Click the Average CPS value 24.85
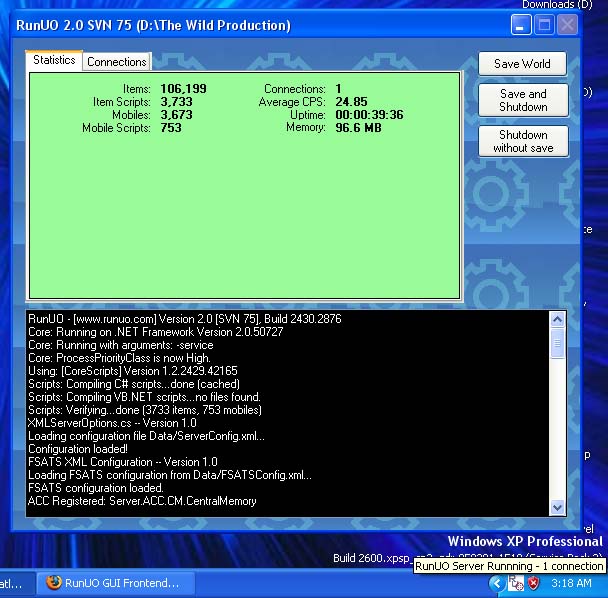The height and width of the screenshot is (598, 608). 351,102
